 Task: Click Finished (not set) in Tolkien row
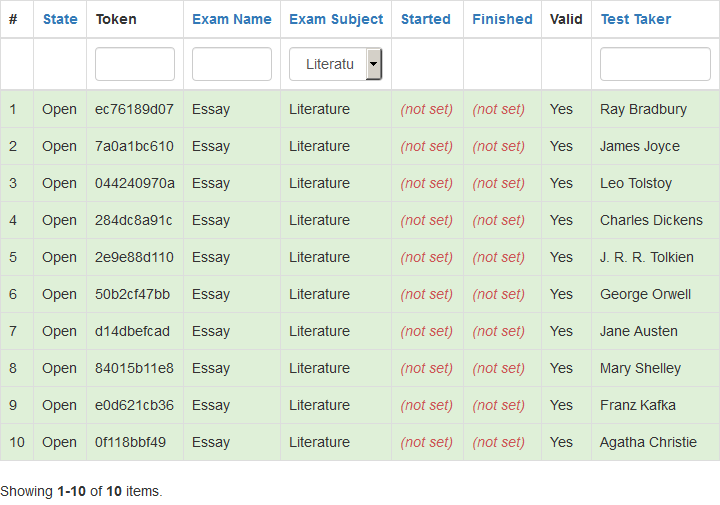click(499, 257)
